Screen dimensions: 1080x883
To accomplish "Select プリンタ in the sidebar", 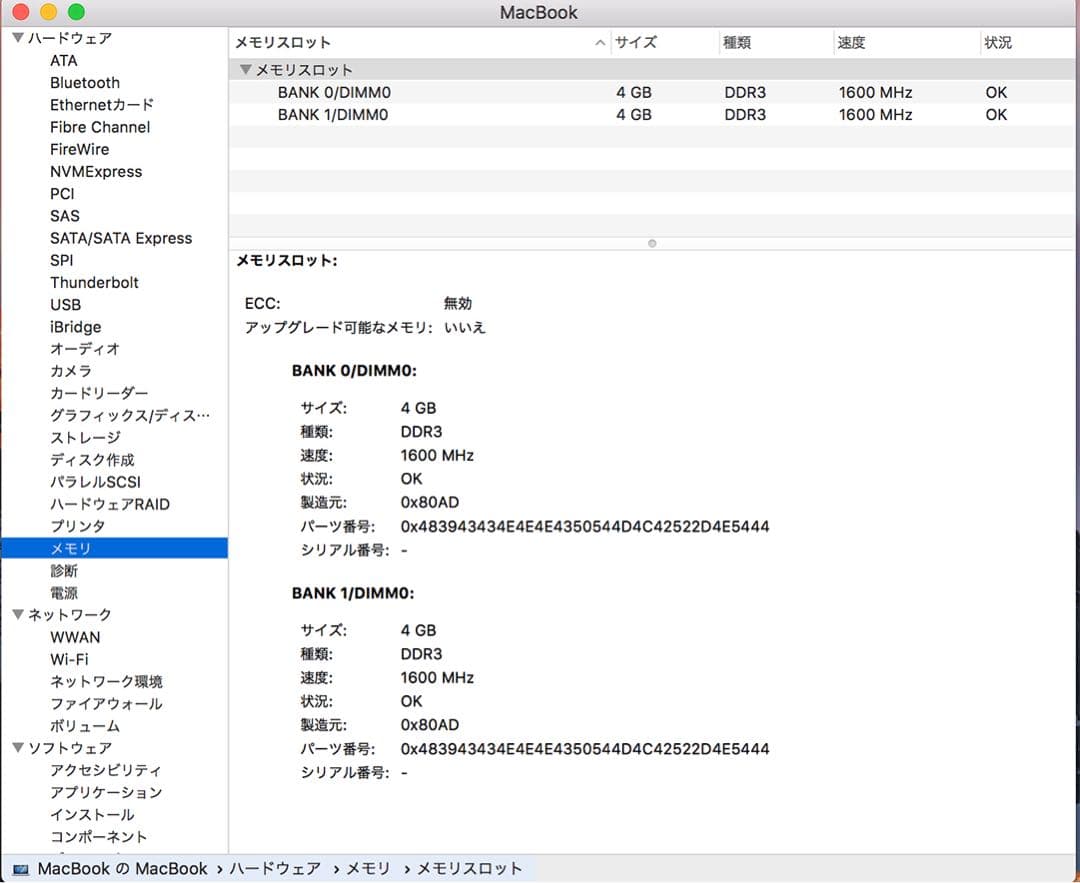I will [78, 526].
